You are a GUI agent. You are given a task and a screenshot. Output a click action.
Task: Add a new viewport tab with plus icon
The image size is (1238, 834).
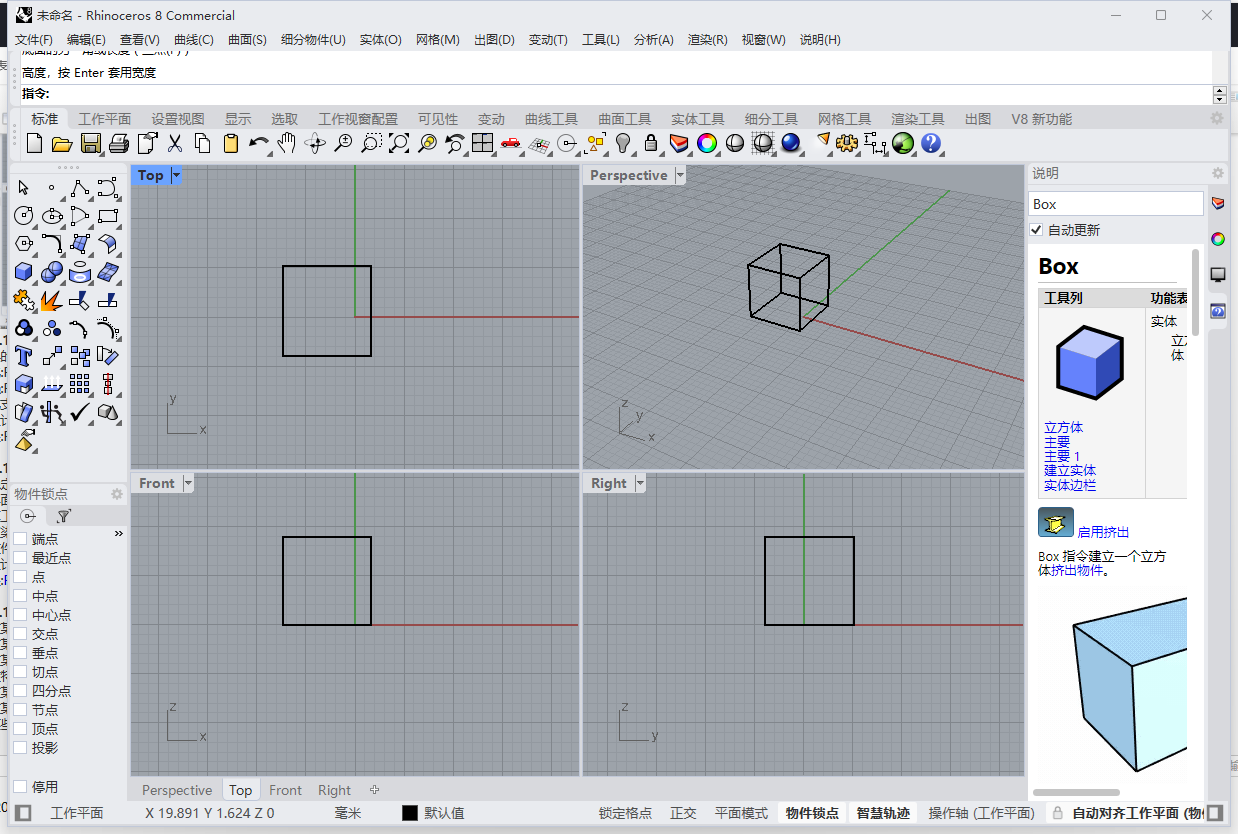[x=375, y=790]
